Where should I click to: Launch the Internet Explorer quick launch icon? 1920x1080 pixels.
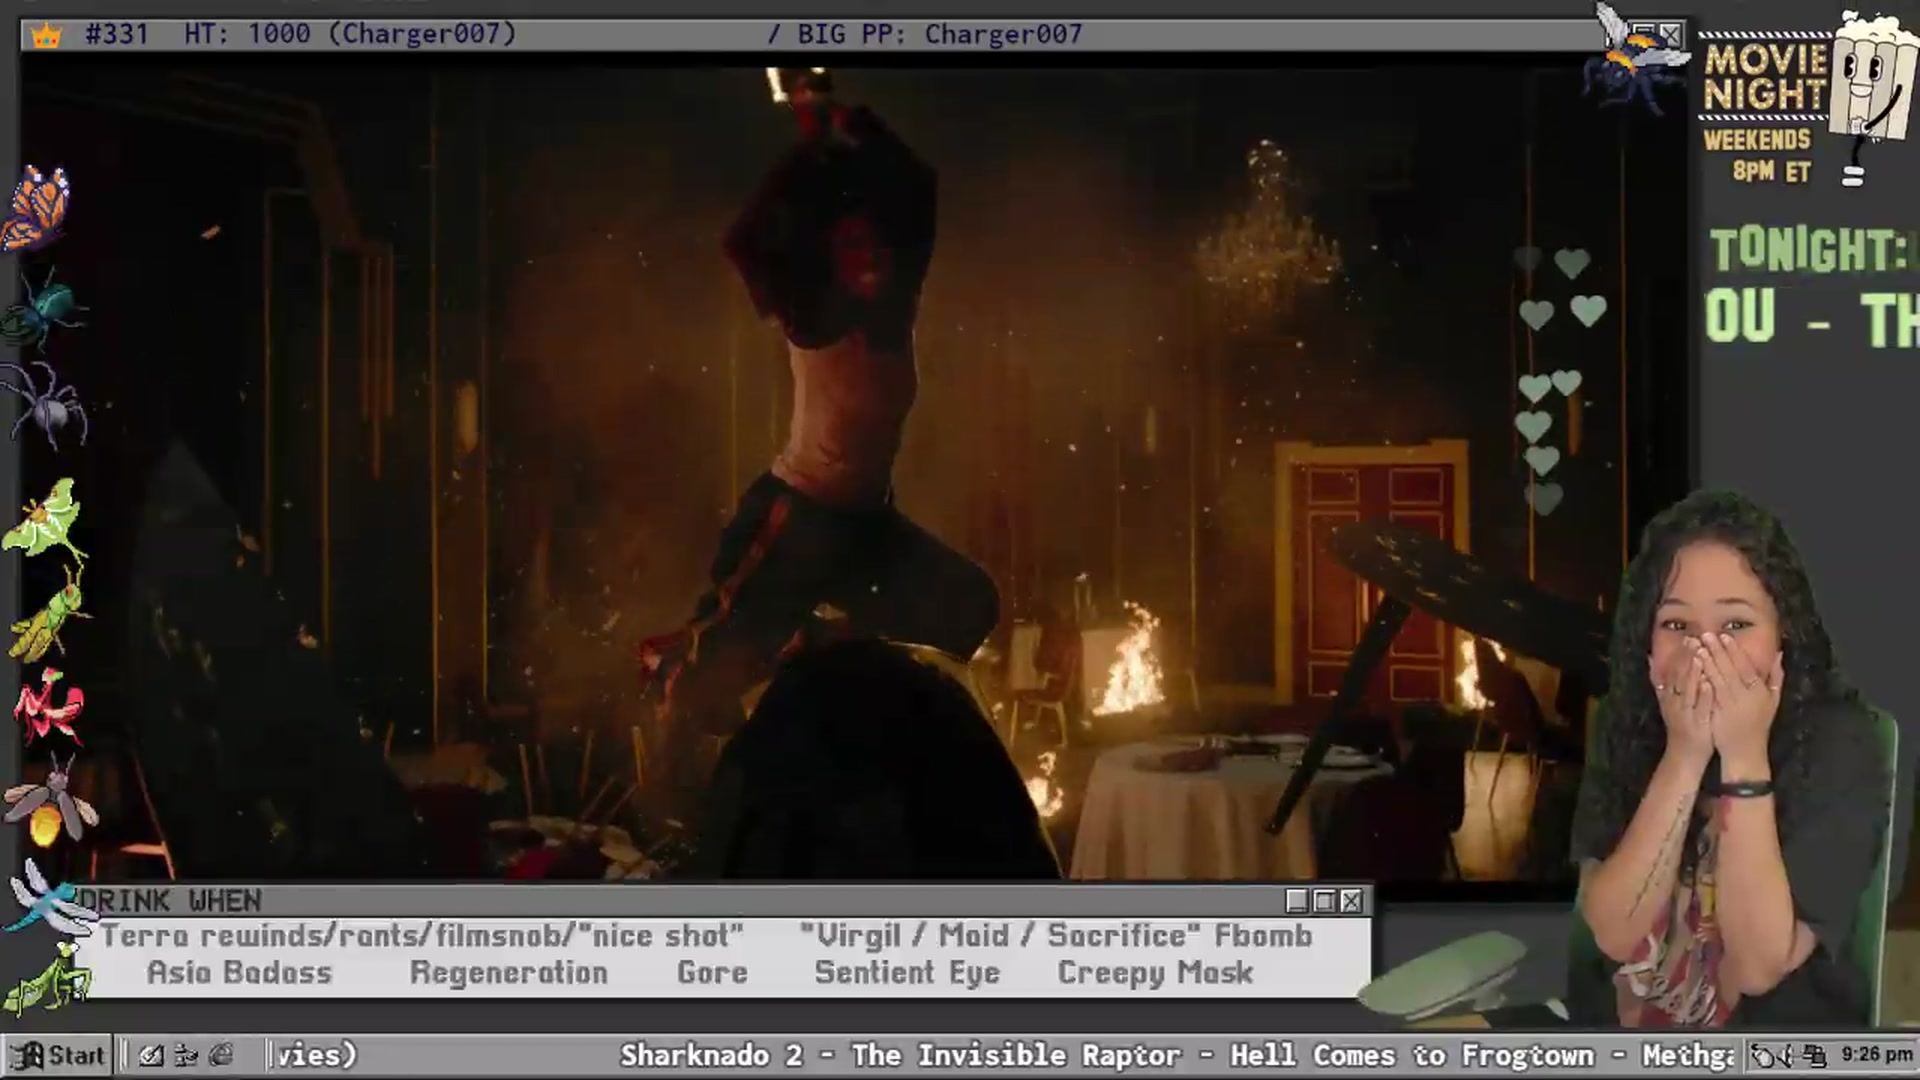[221, 1055]
